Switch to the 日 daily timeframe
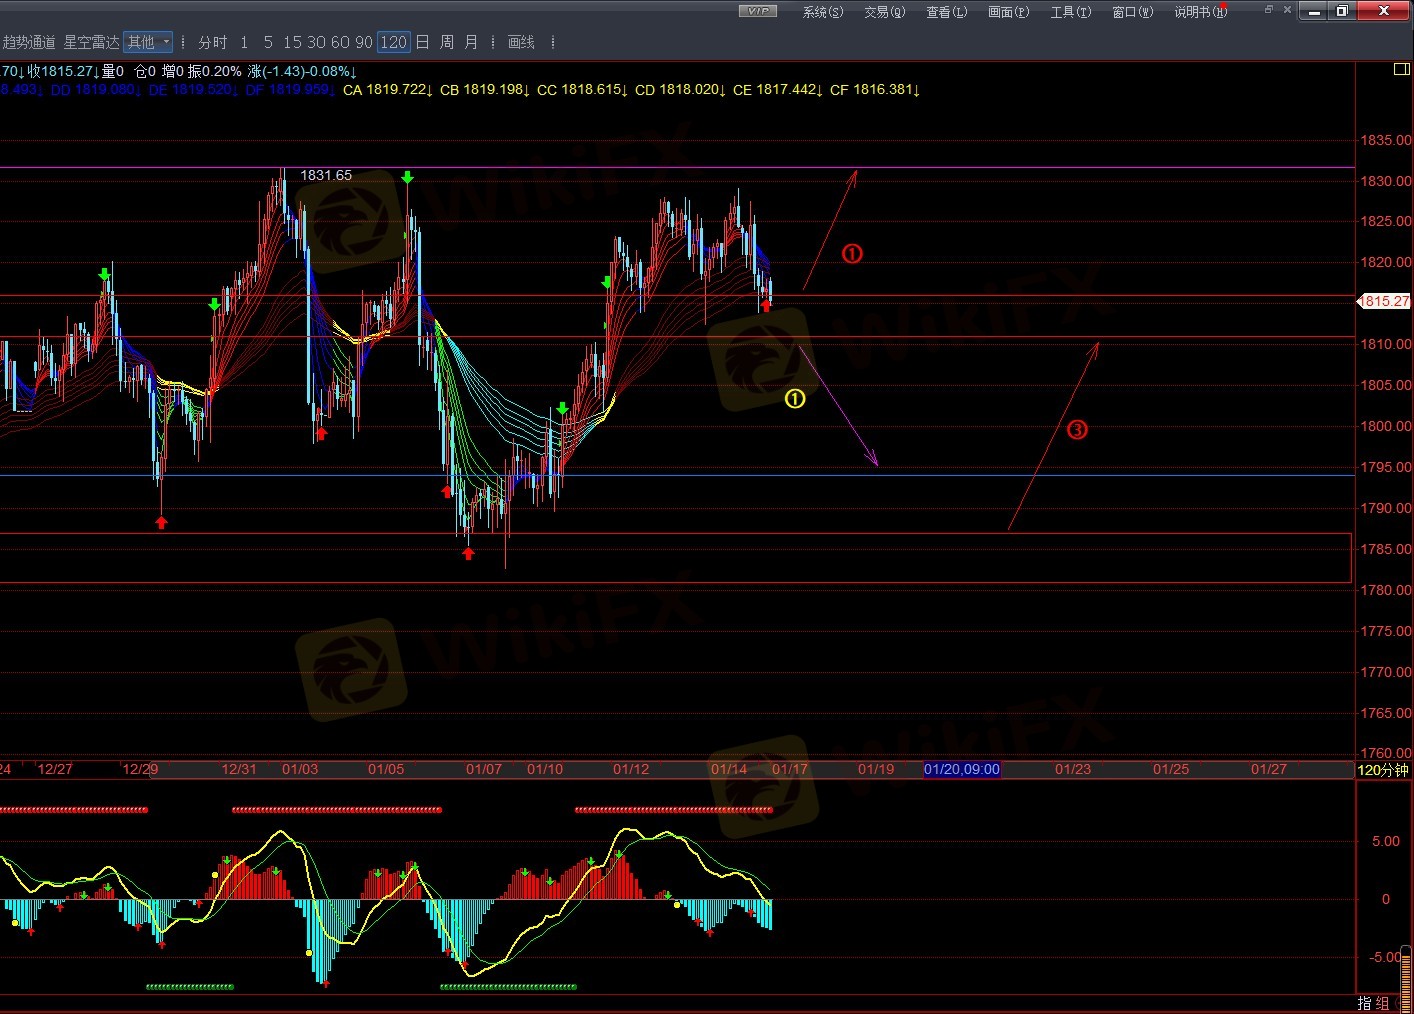Screen dimensions: 1414x1014 pos(422,42)
